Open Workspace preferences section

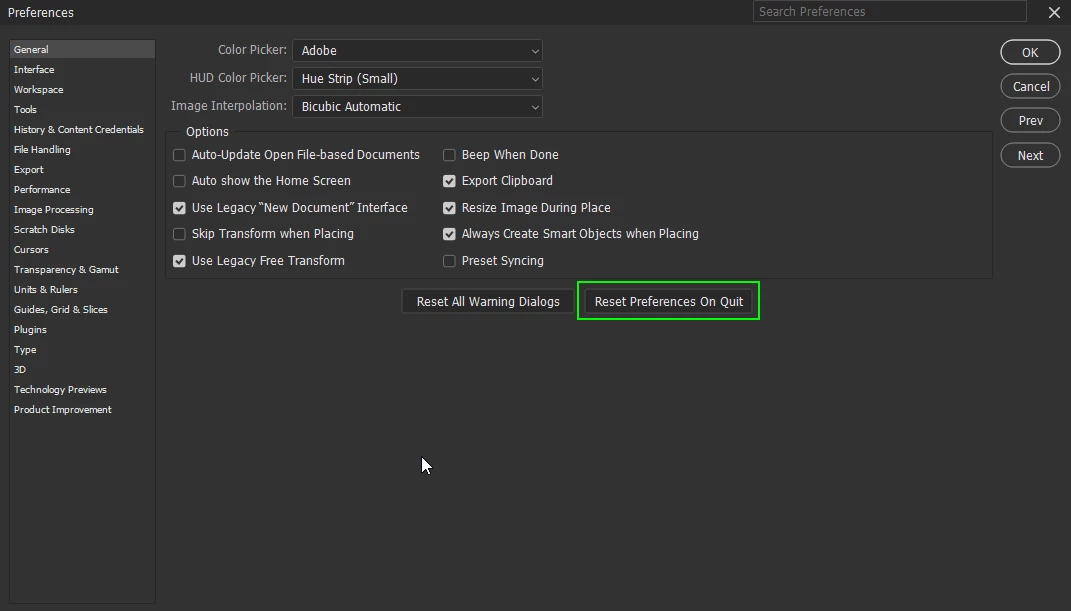pos(82,89)
